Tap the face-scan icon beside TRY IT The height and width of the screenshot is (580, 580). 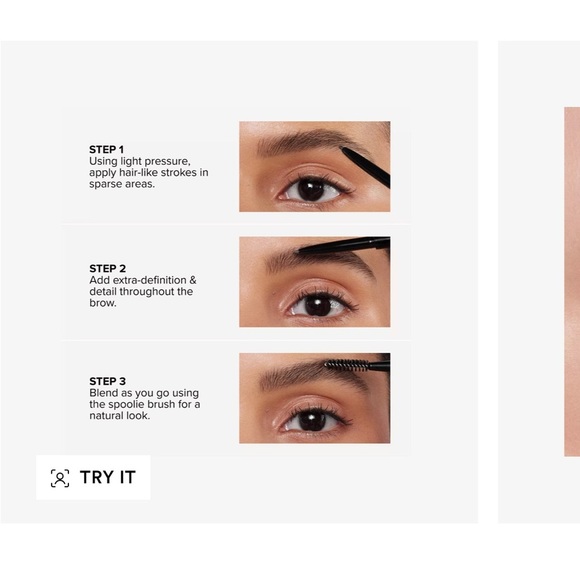click(60, 478)
